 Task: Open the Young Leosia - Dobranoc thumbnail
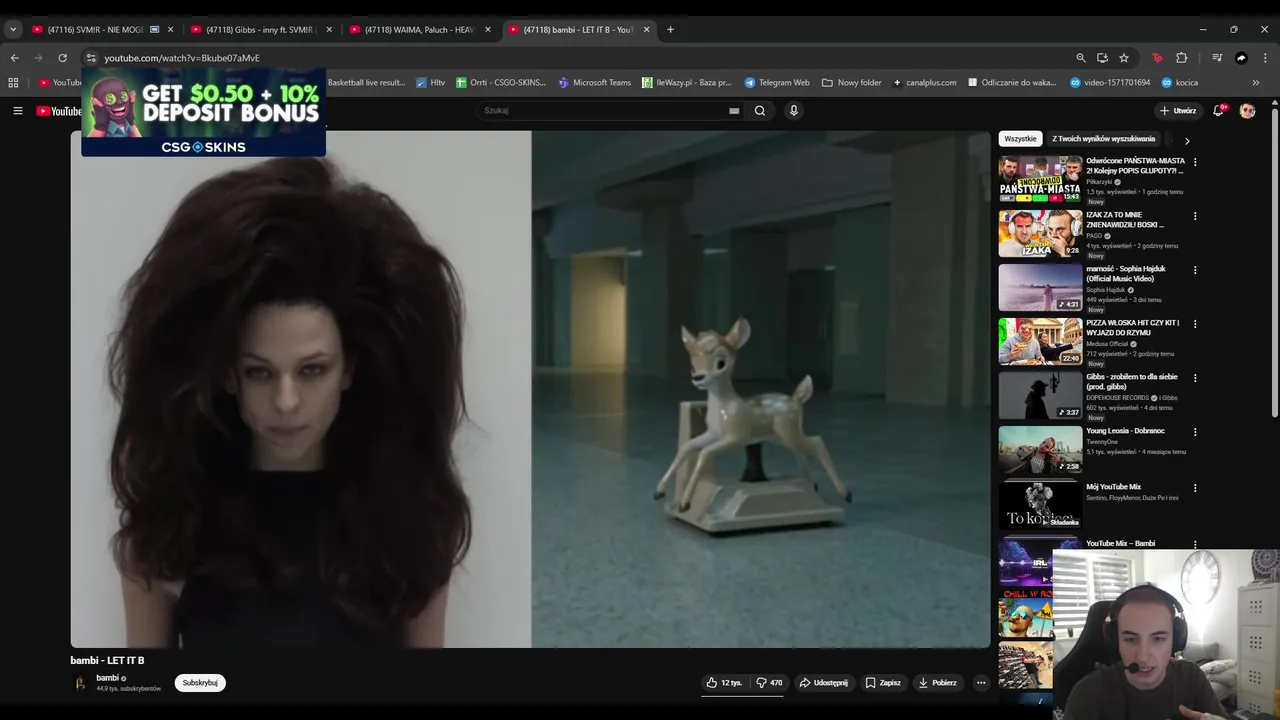[1040, 449]
